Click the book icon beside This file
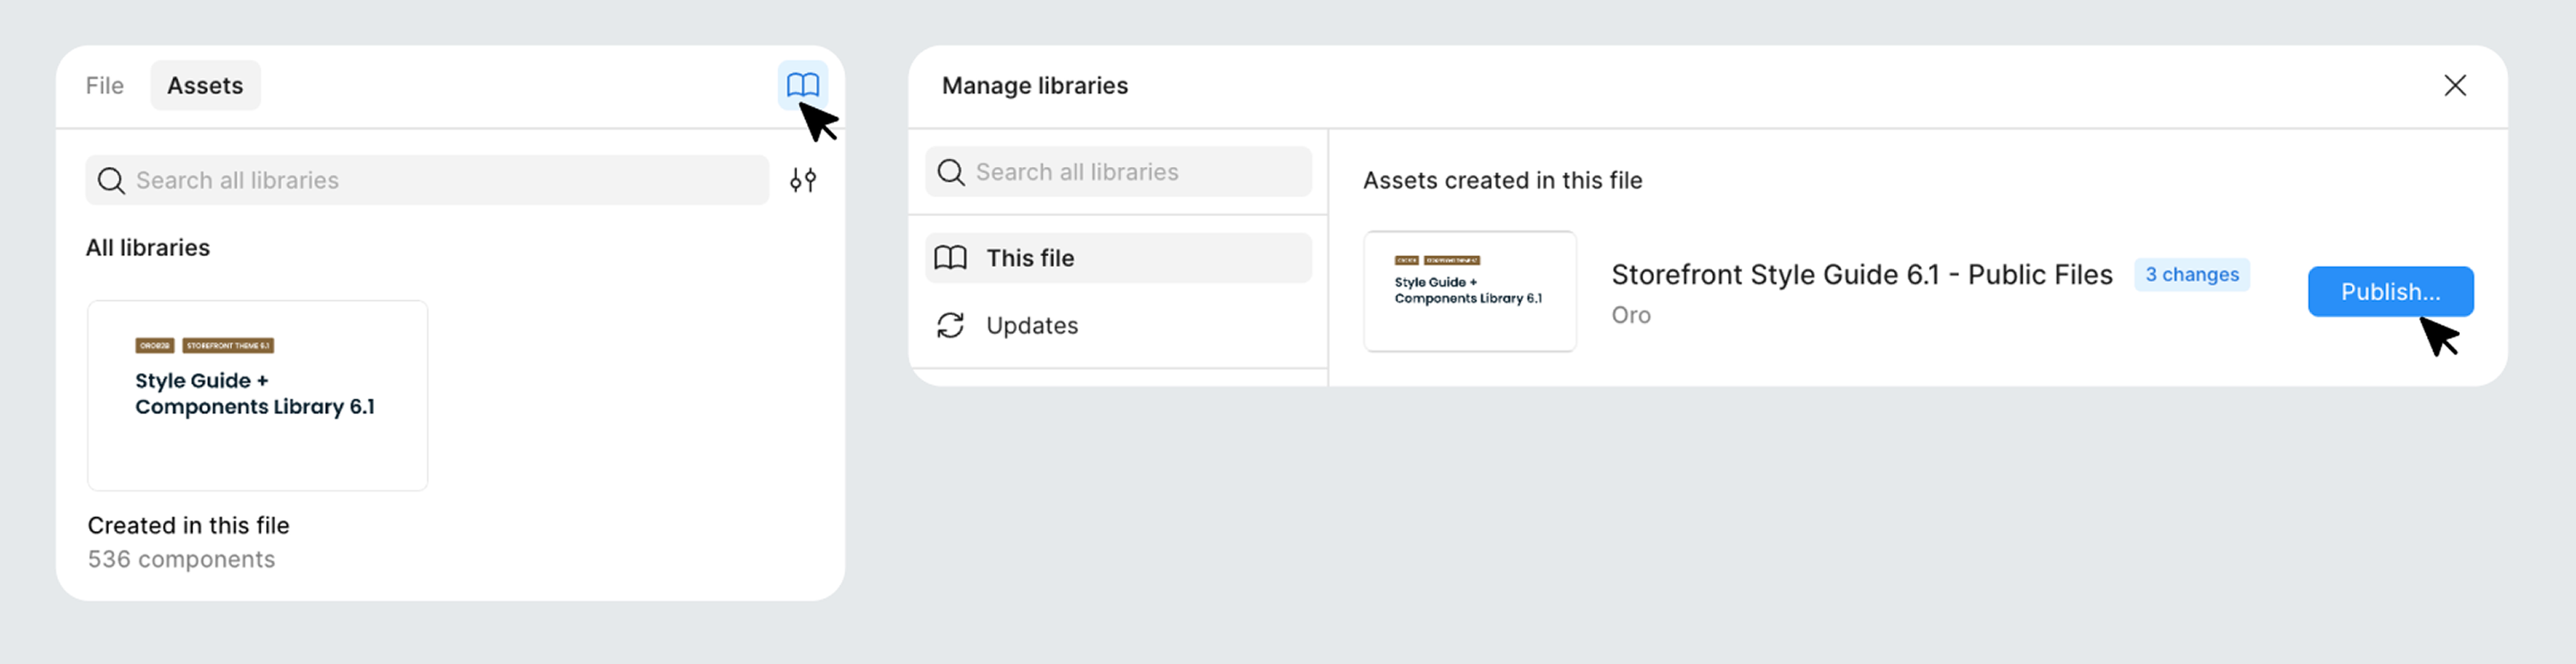The height and width of the screenshot is (664, 2576). (x=950, y=258)
